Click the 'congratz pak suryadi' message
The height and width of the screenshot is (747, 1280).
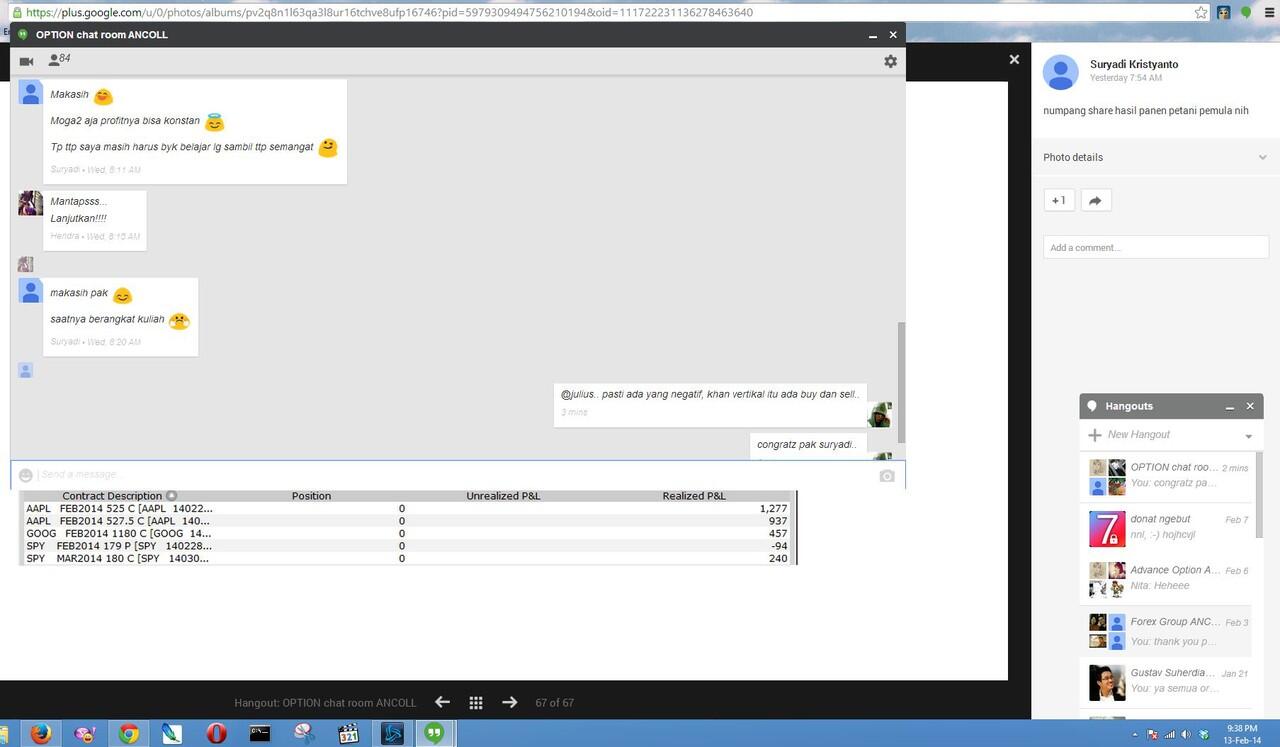coord(808,445)
